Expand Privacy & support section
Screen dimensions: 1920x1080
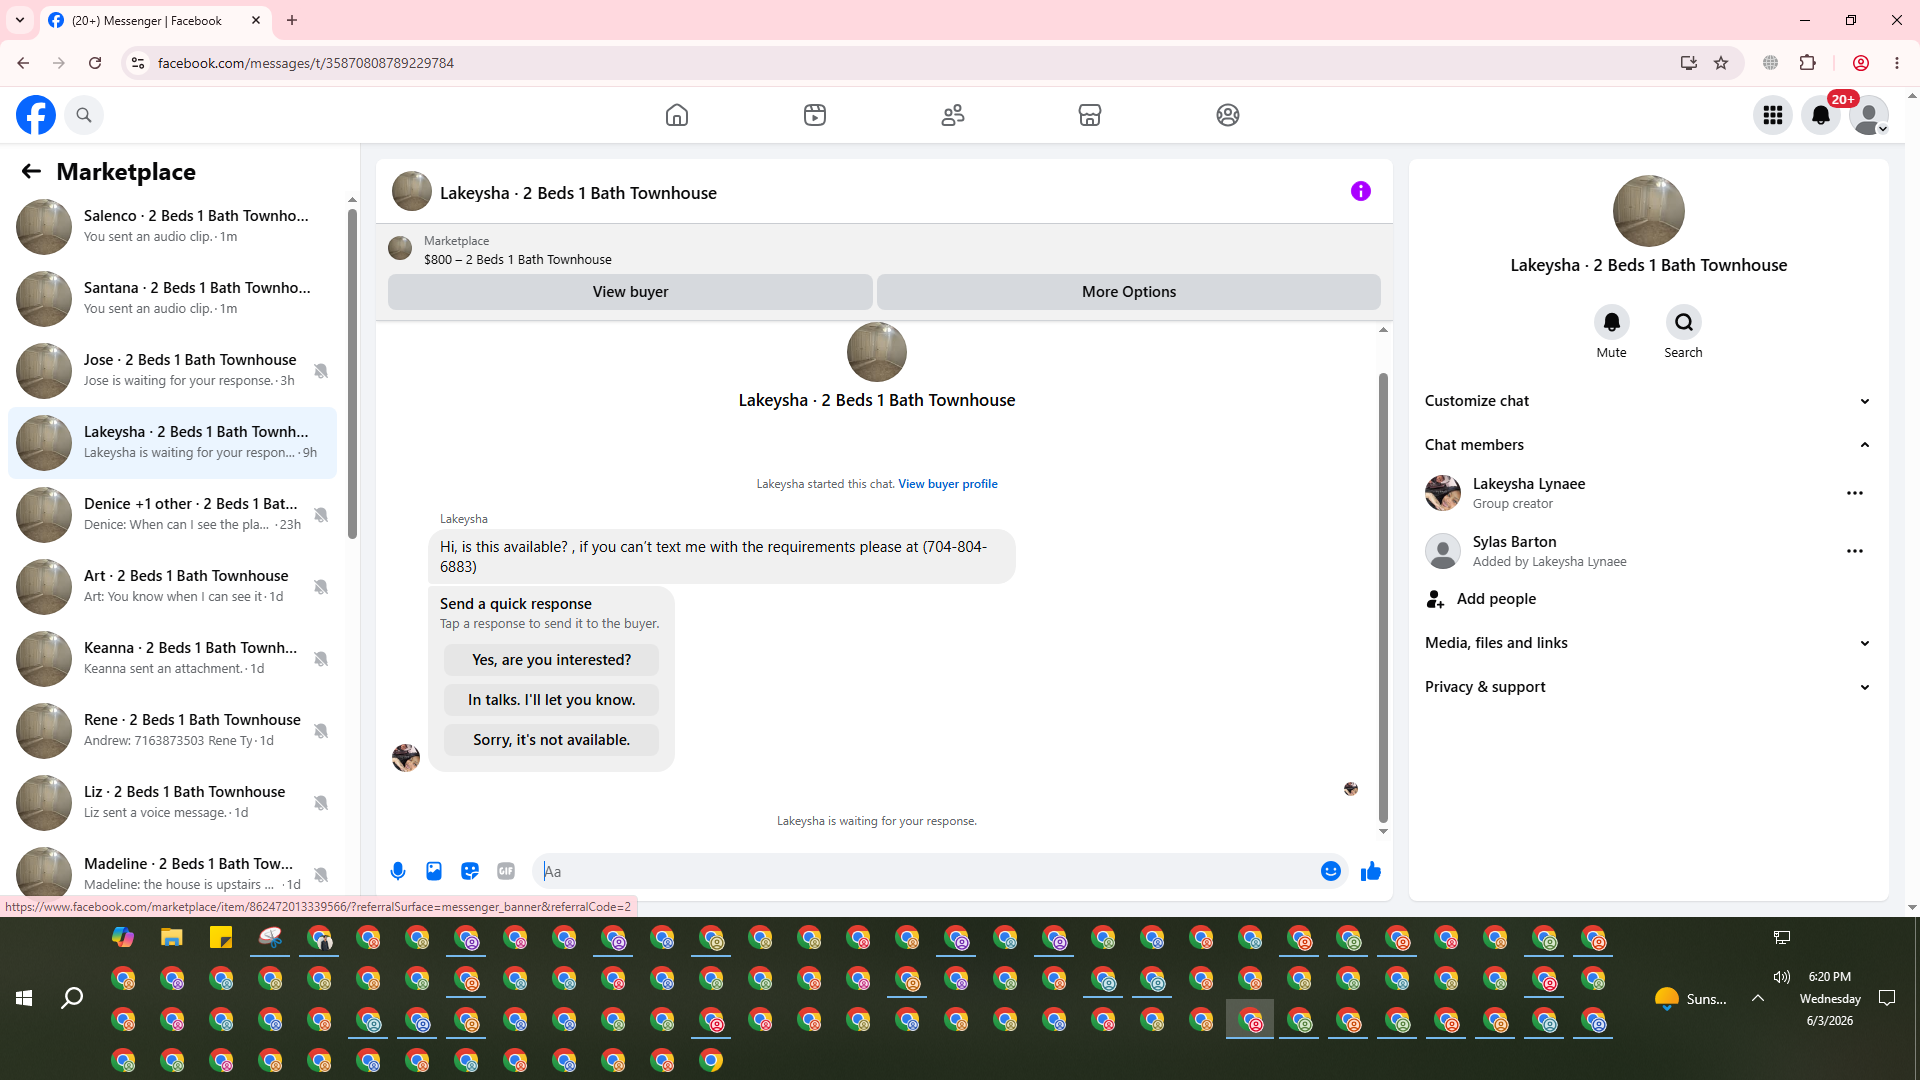coord(1648,687)
